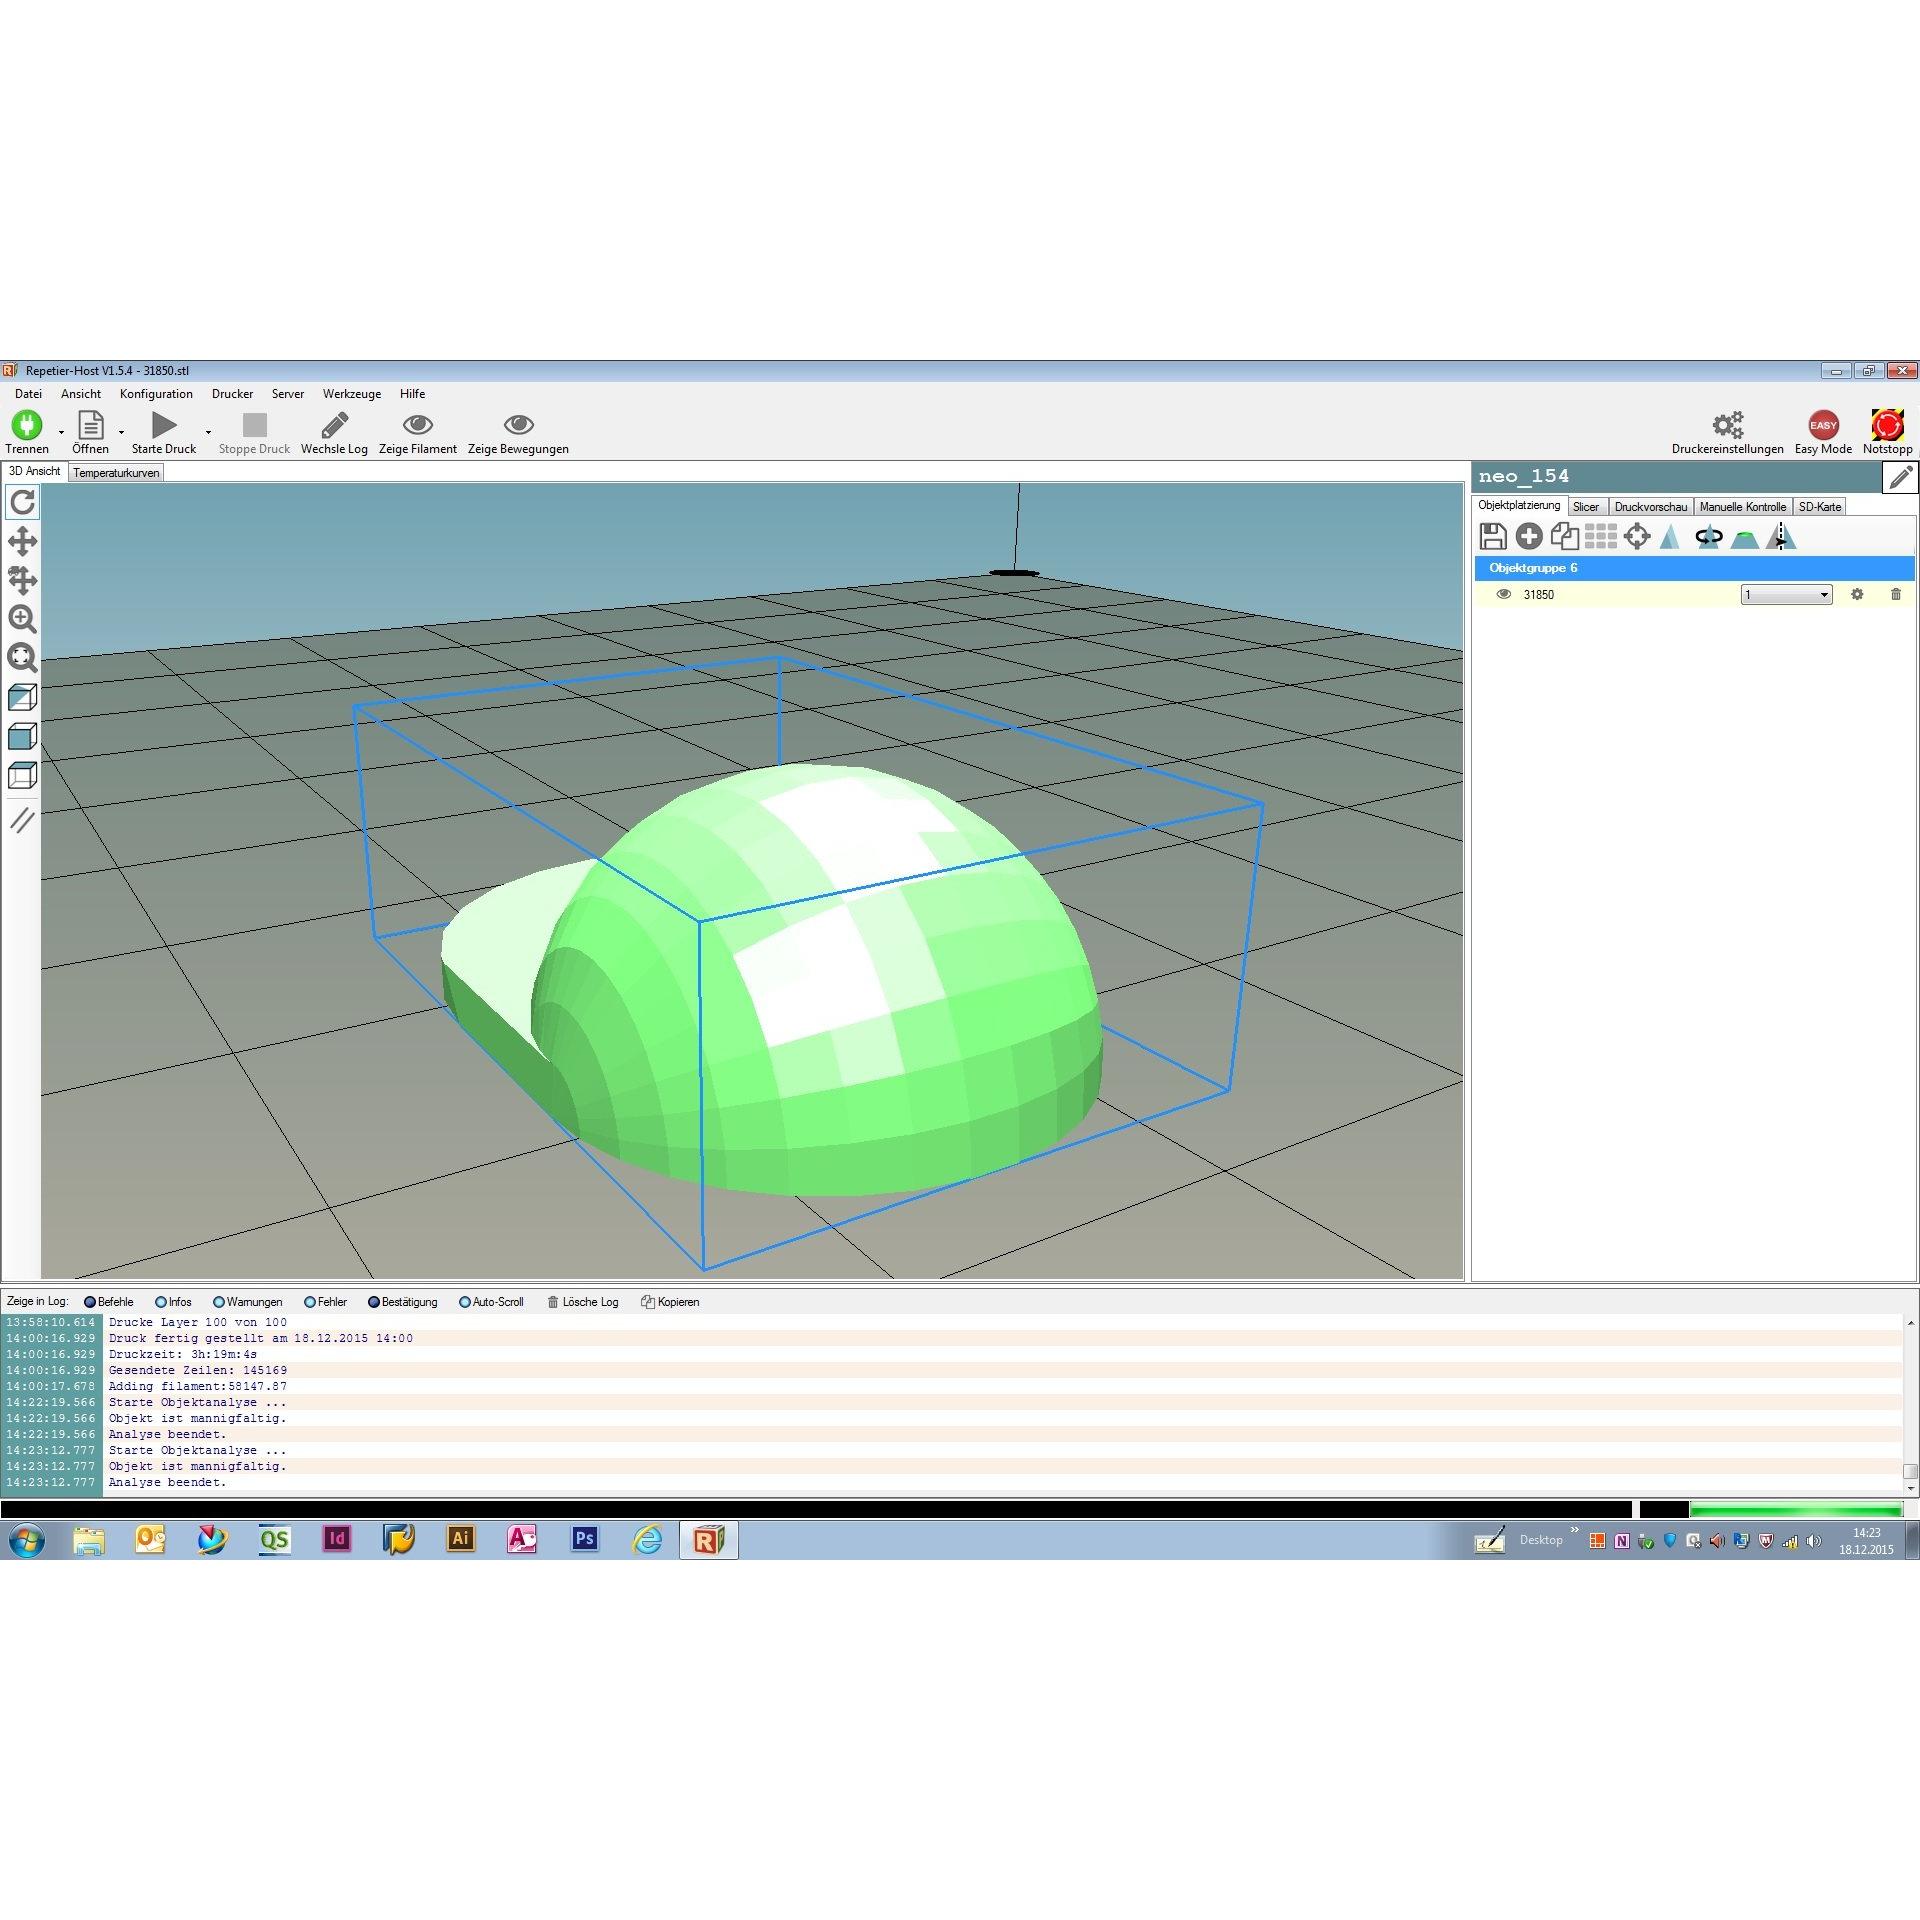
Task: Click the add object plus icon
Action: (1529, 537)
